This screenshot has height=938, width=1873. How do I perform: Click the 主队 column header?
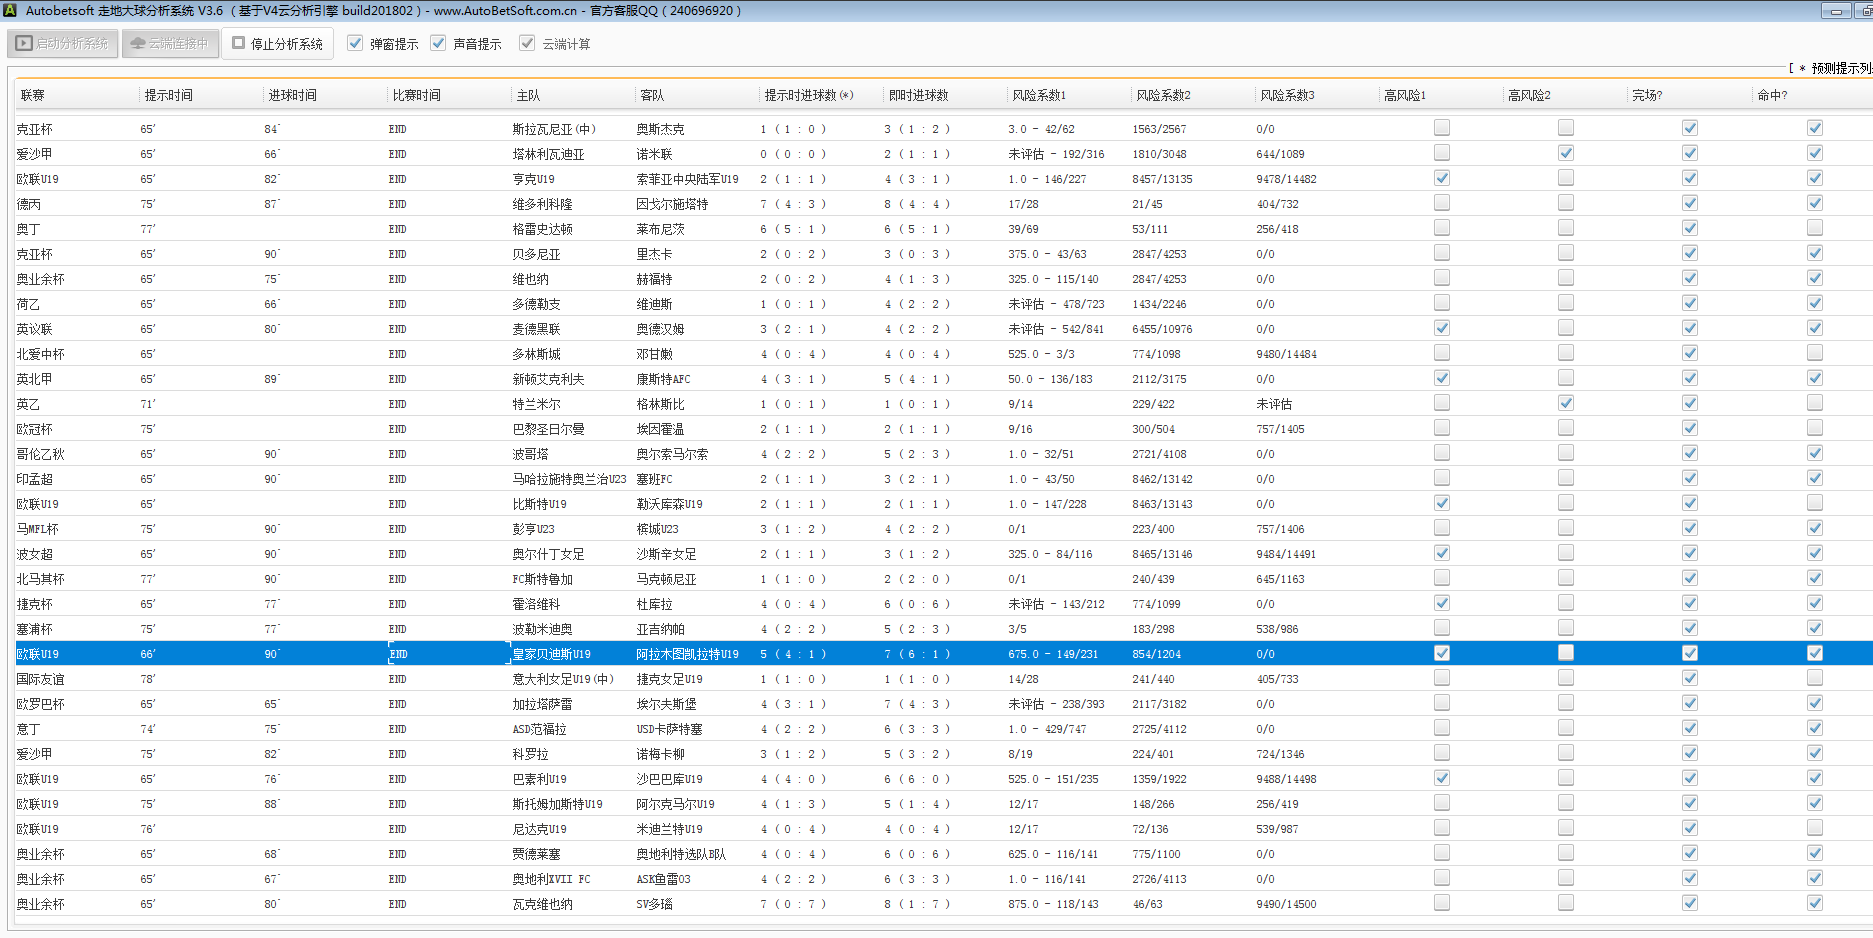(528, 96)
